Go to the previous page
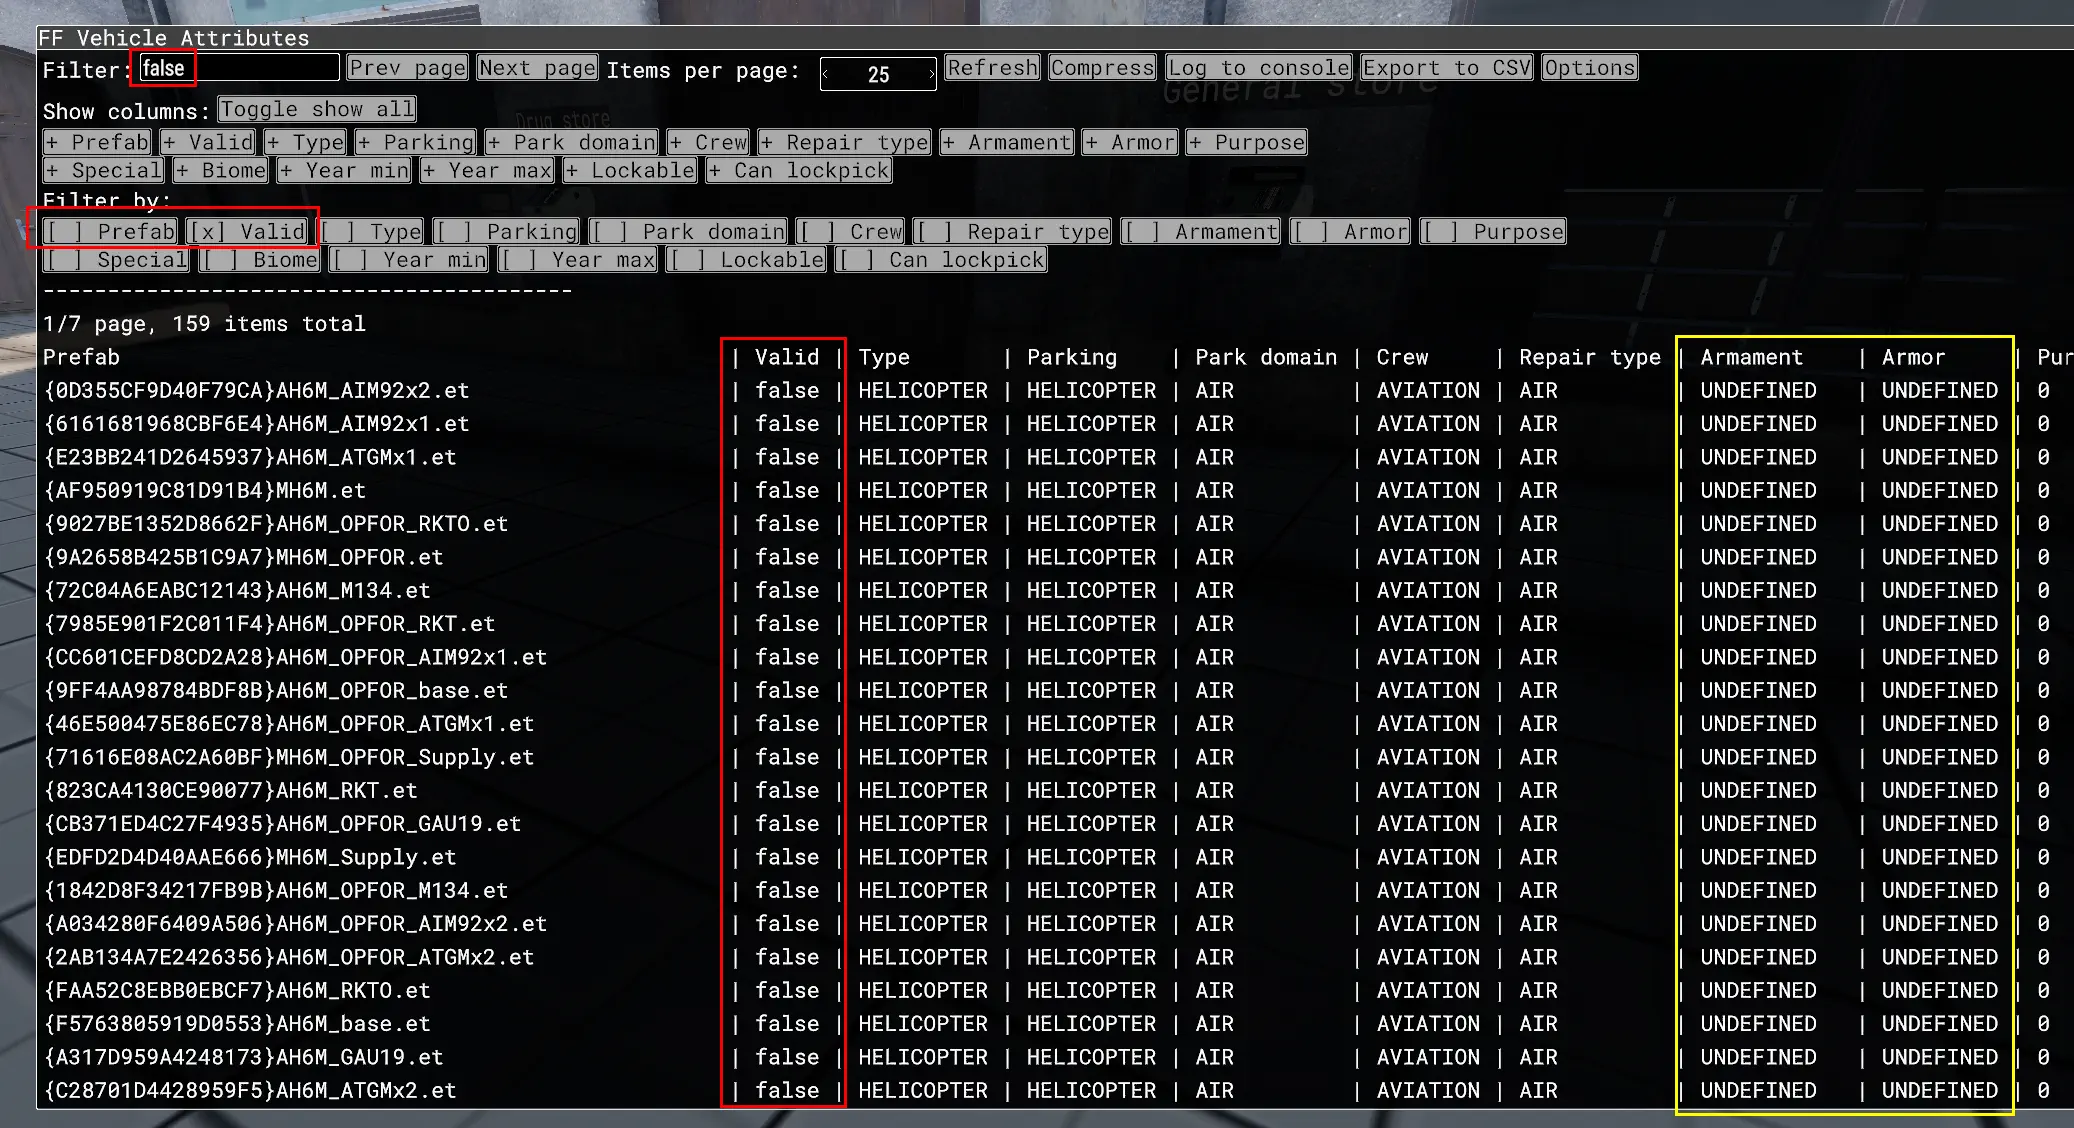Image resolution: width=2074 pixels, height=1128 pixels. coord(406,66)
